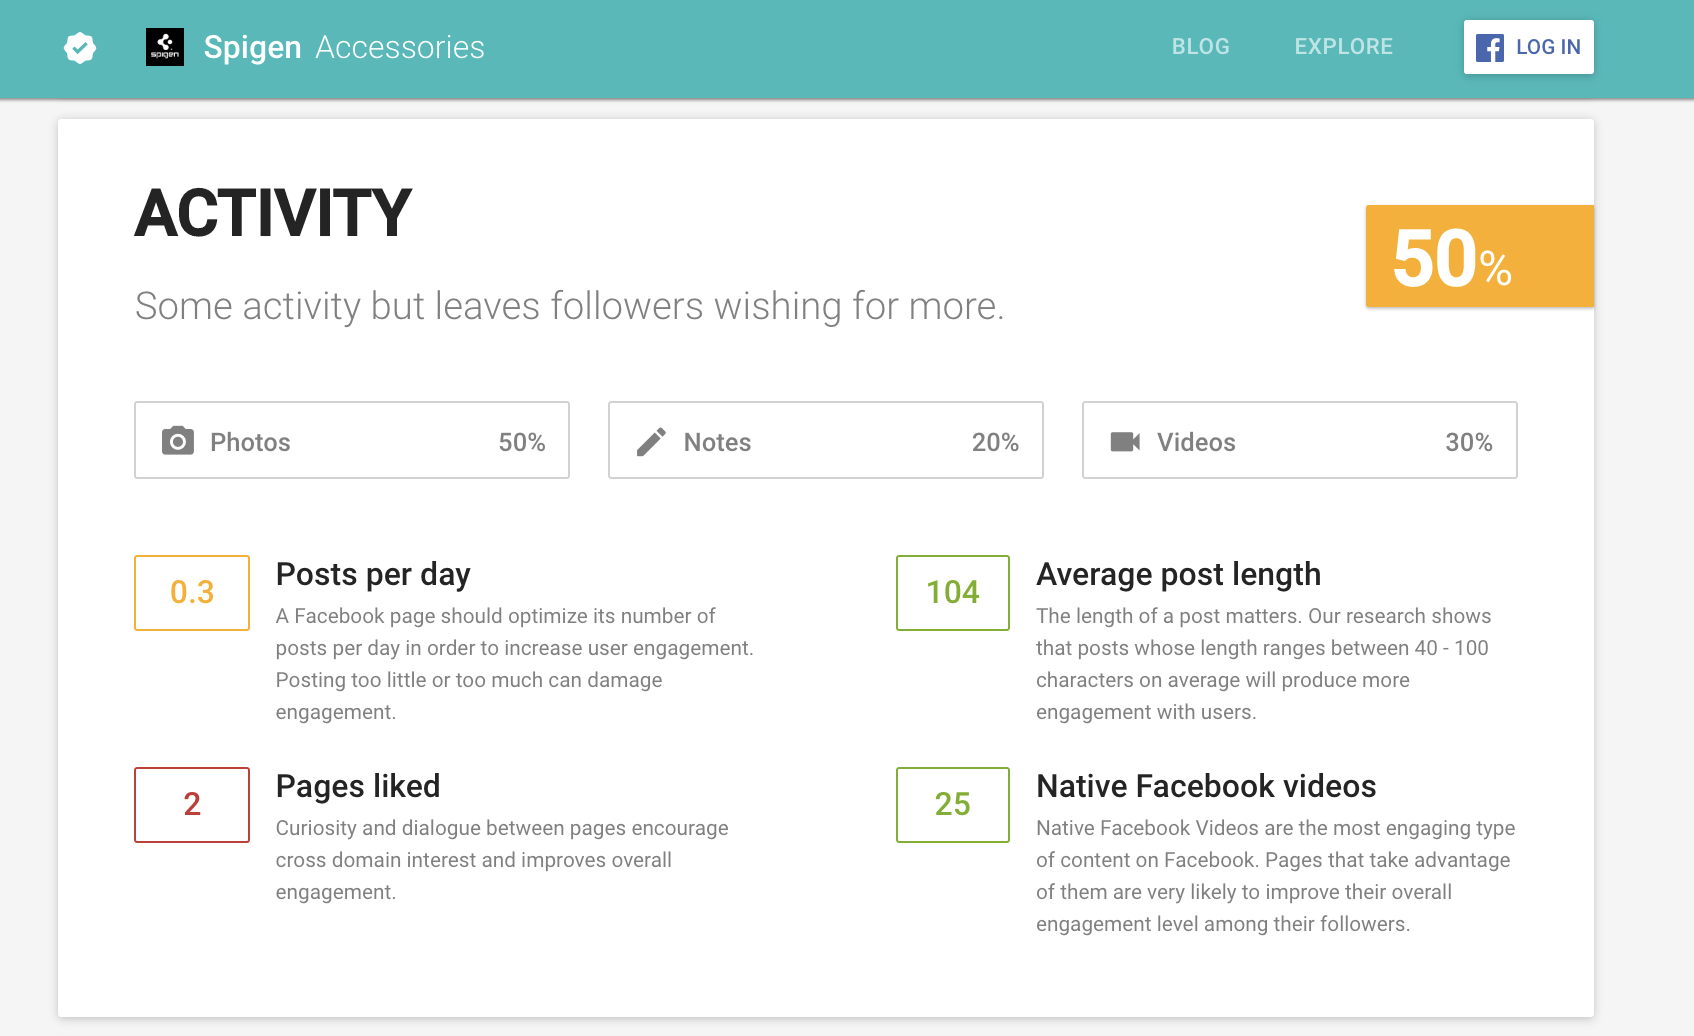Screen dimensions: 1694x1036
Task: Select the Photos 50% box
Action: pos(352,440)
